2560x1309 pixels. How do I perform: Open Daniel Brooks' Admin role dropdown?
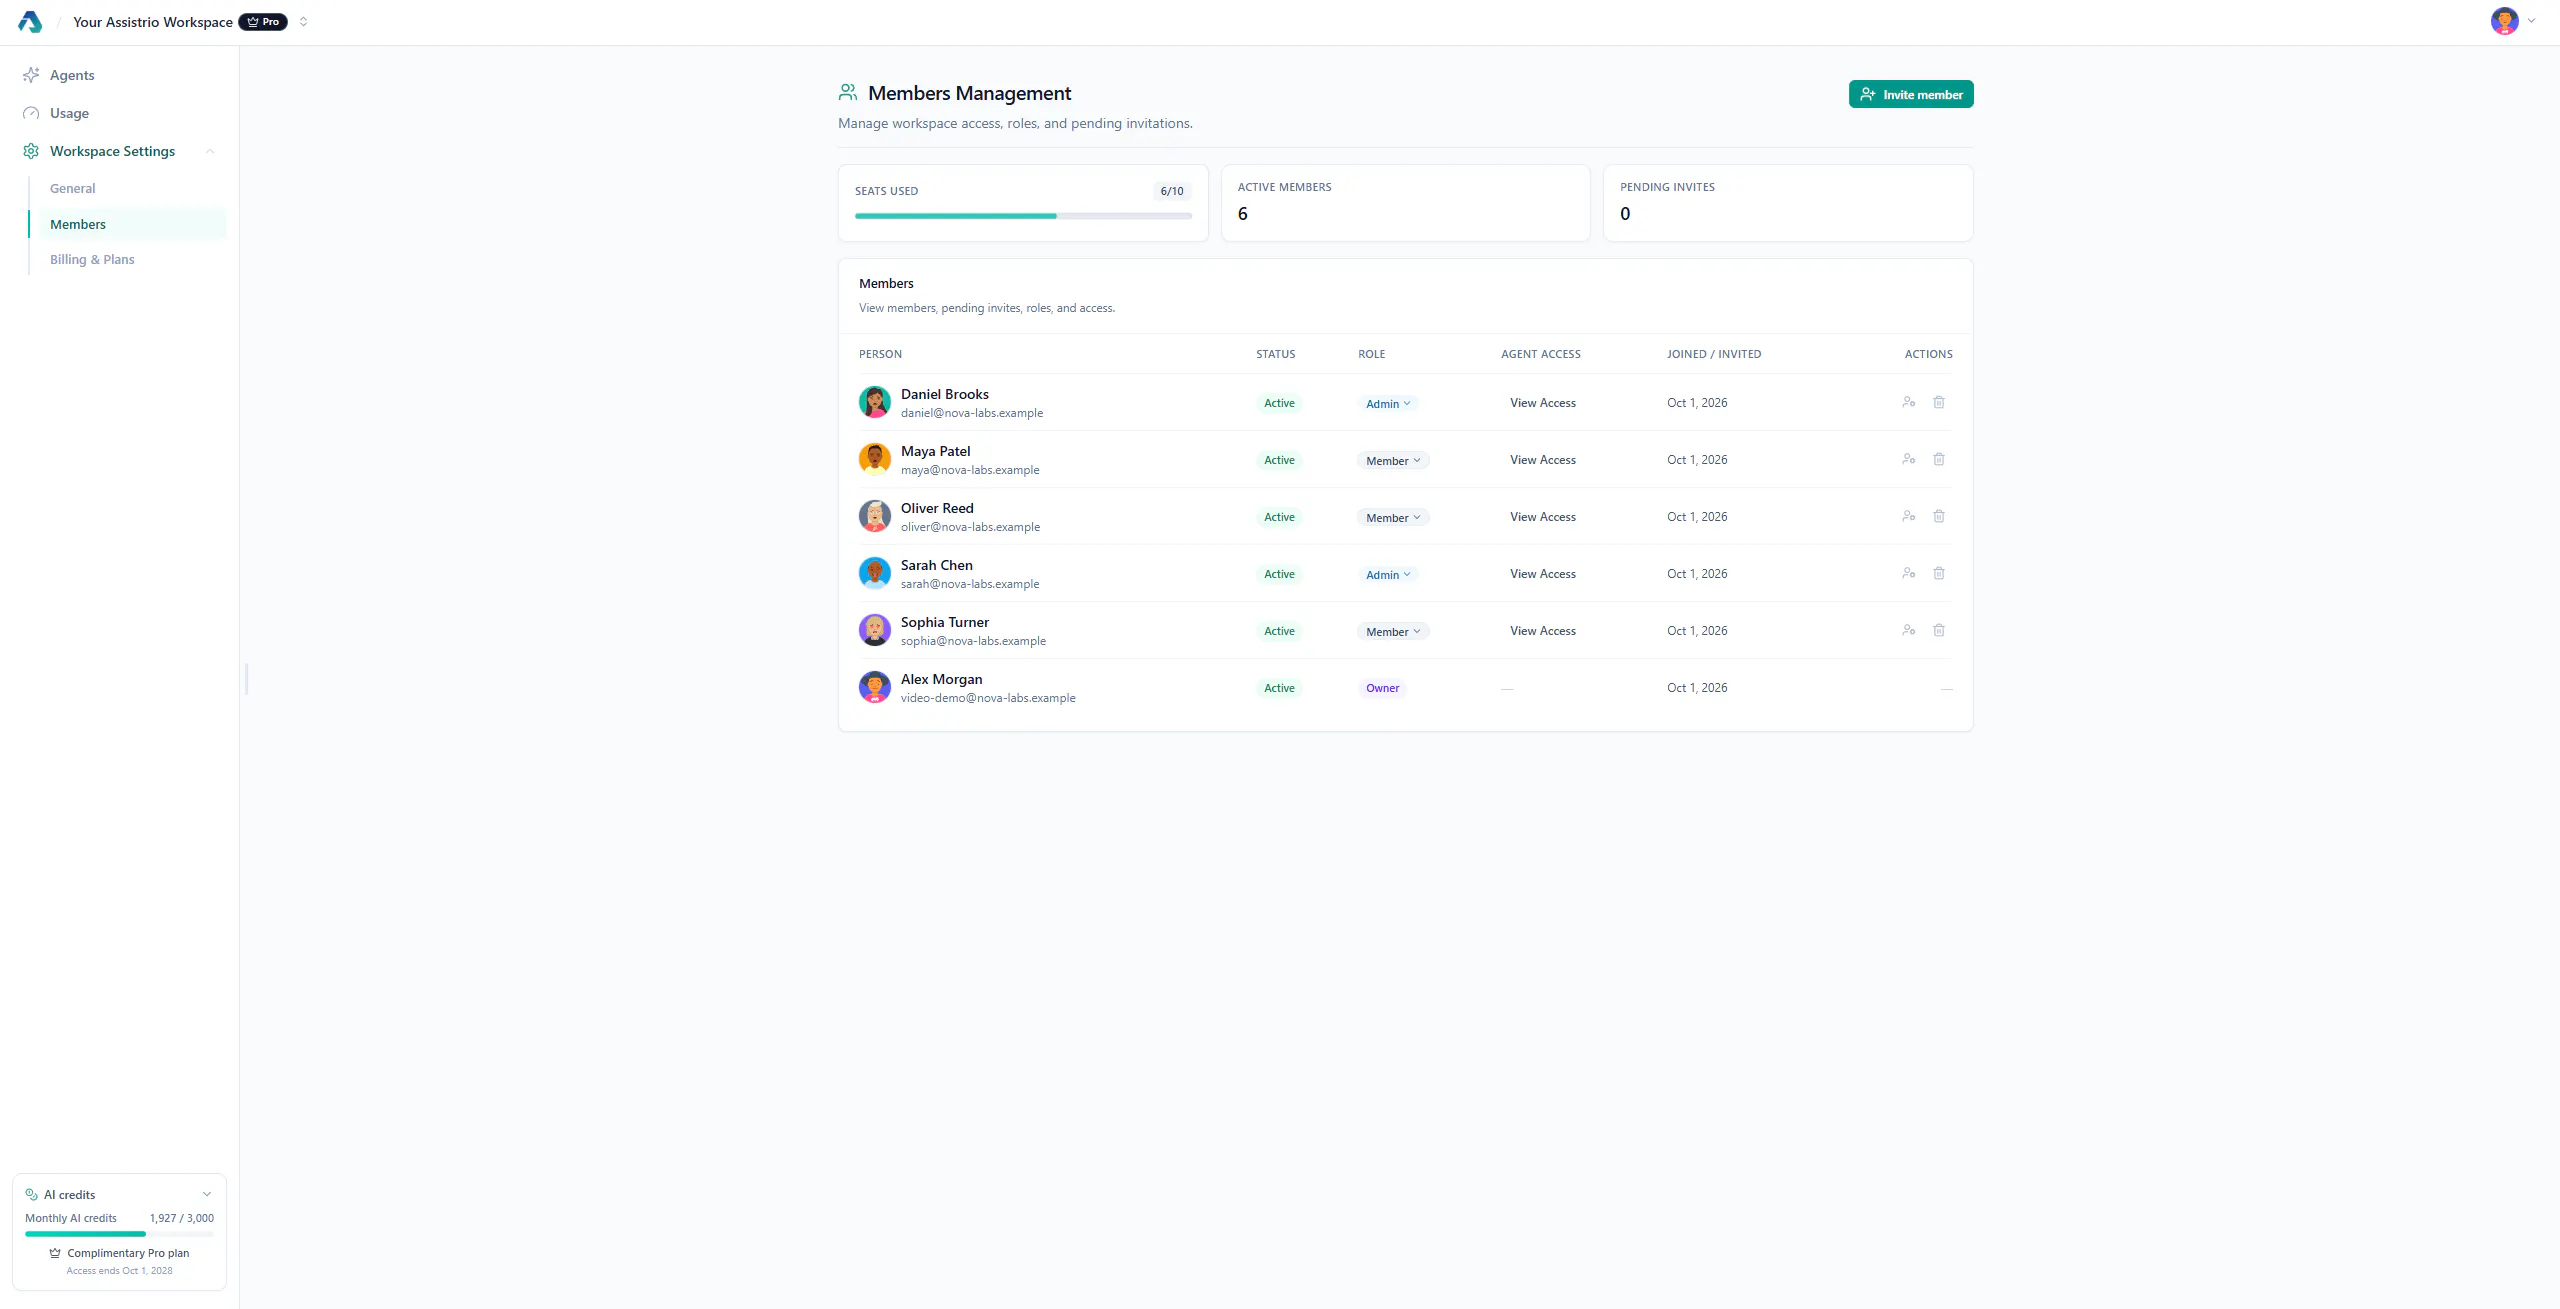[1388, 404]
